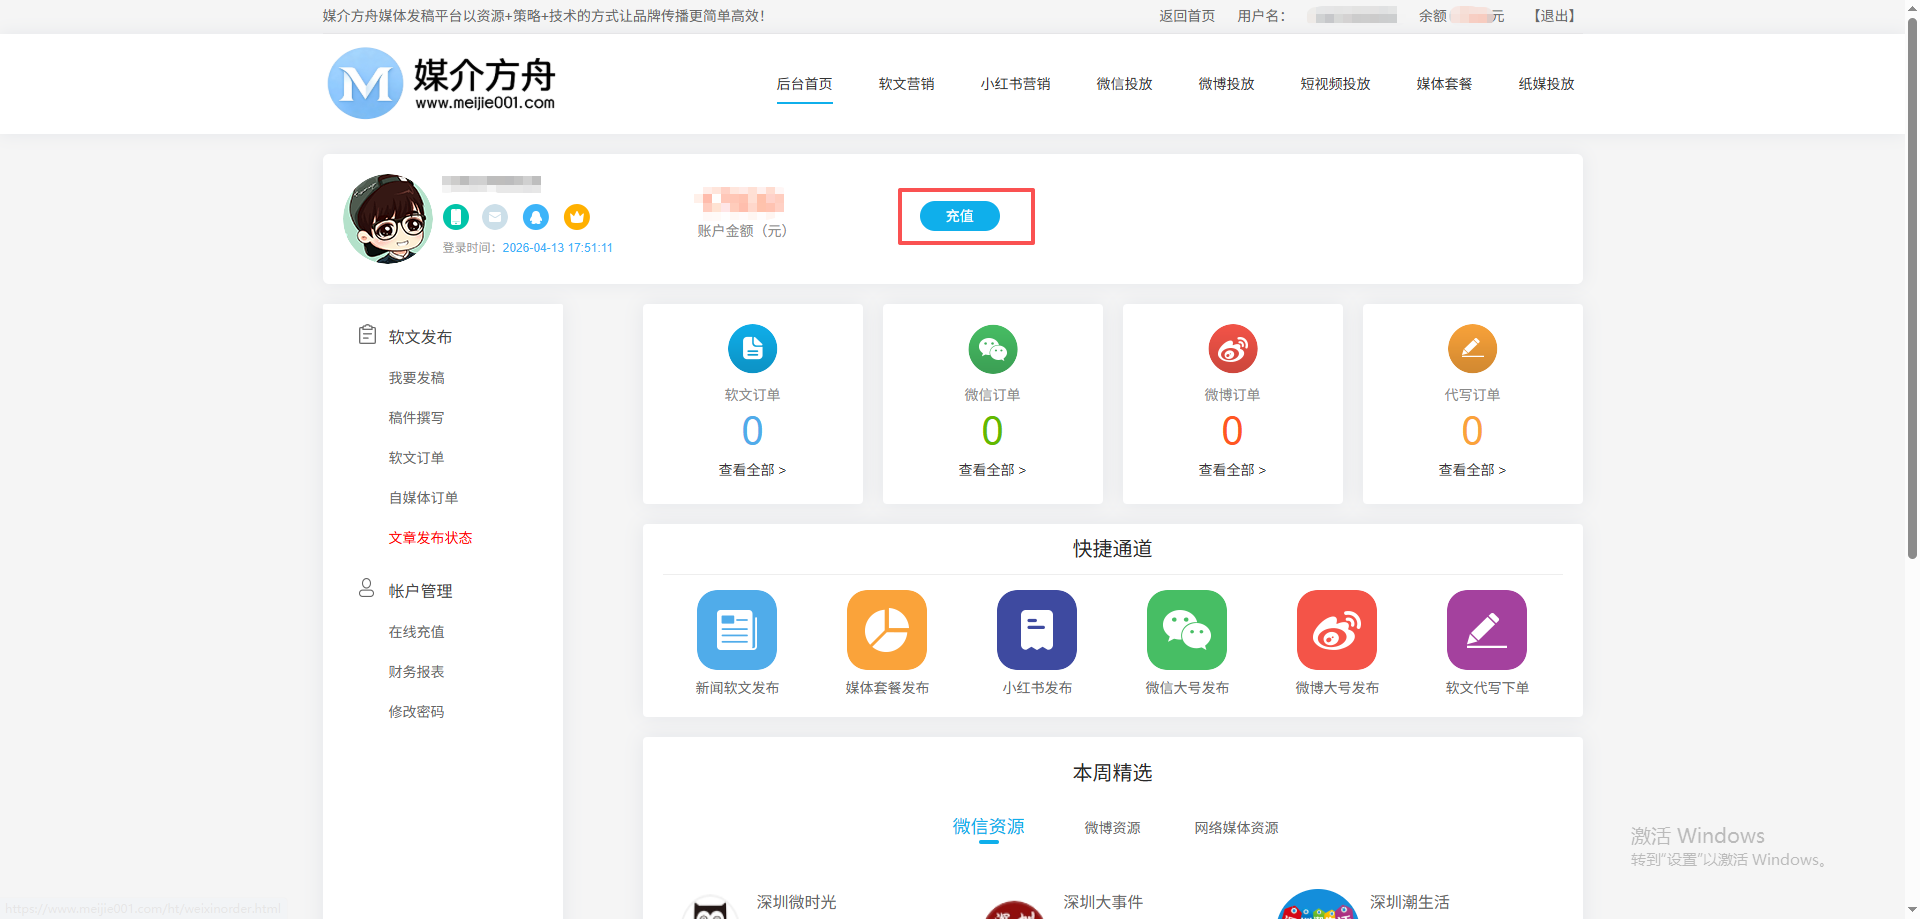Image resolution: width=1920 pixels, height=919 pixels.
Task: View all 微博订单 via 查看全部
Action: click(1232, 470)
